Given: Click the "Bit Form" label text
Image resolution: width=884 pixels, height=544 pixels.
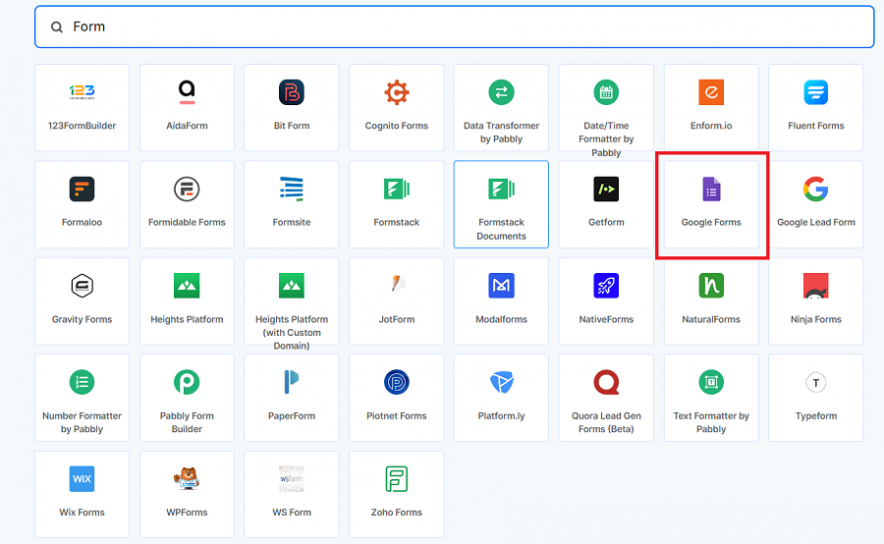Looking at the screenshot, I should [x=291, y=126].
